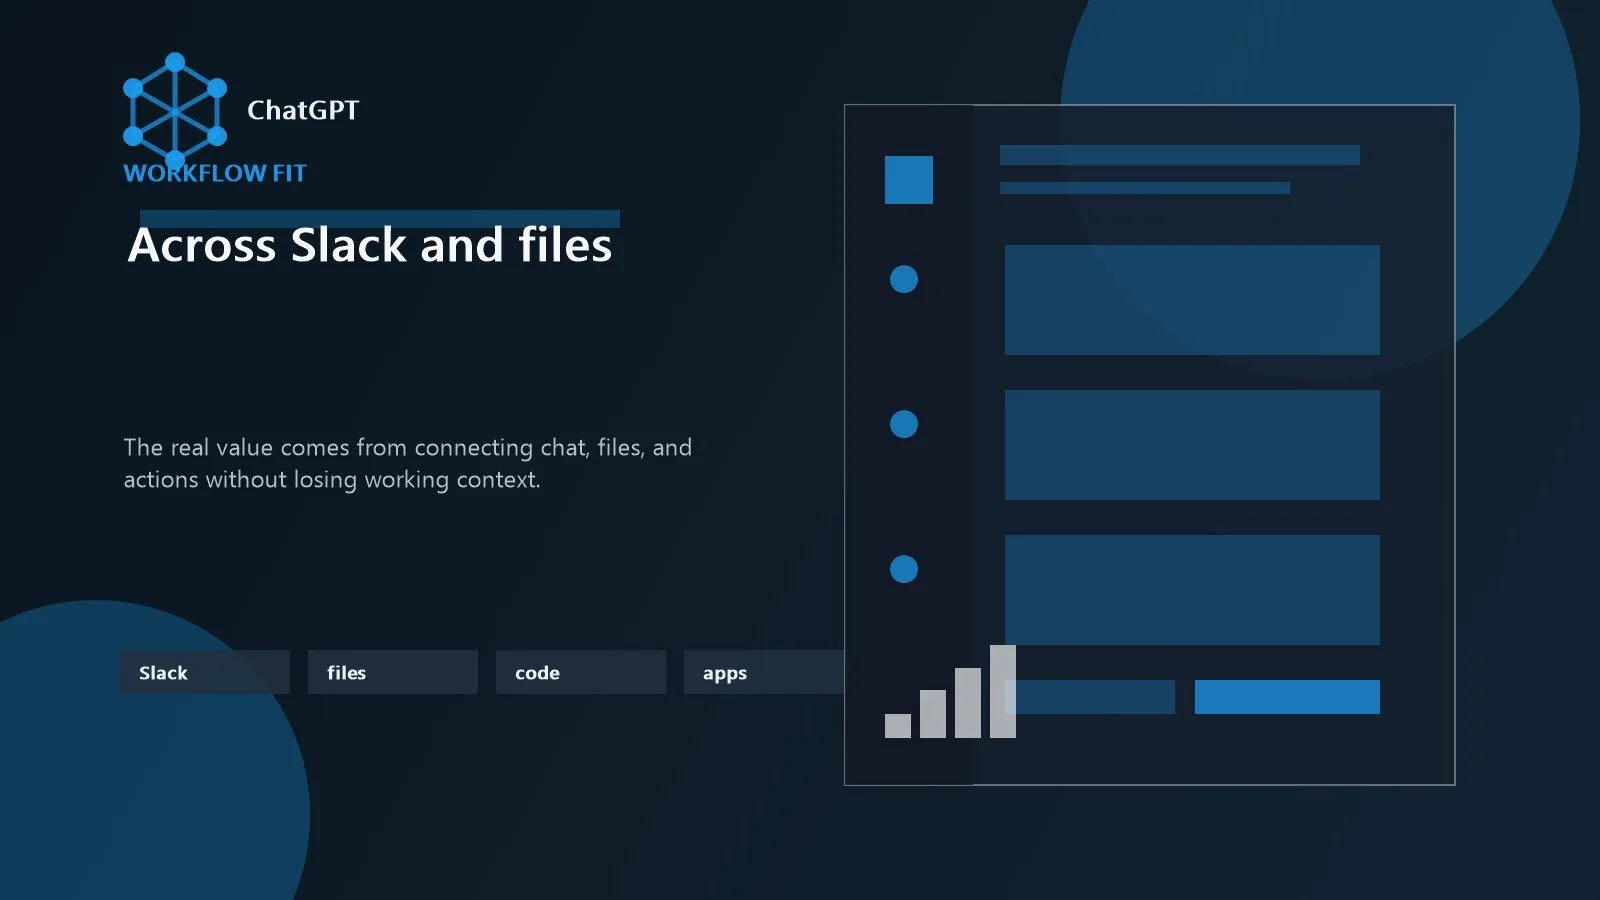The image size is (1600, 900).
Task: Click the blue square icon in mockup sidebar
Action: pyautogui.click(x=909, y=180)
